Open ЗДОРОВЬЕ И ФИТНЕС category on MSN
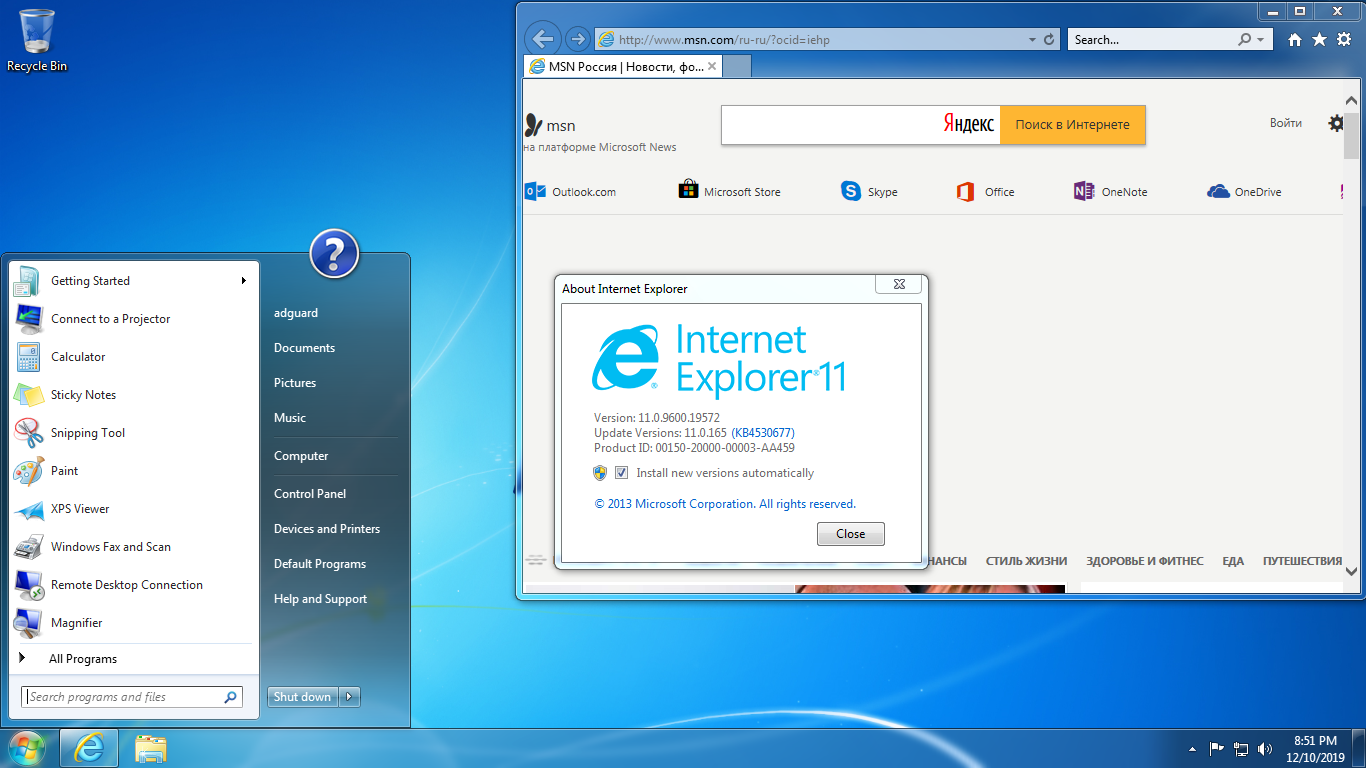The width and height of the screenshot is (1366, 768). point(1145,561)
